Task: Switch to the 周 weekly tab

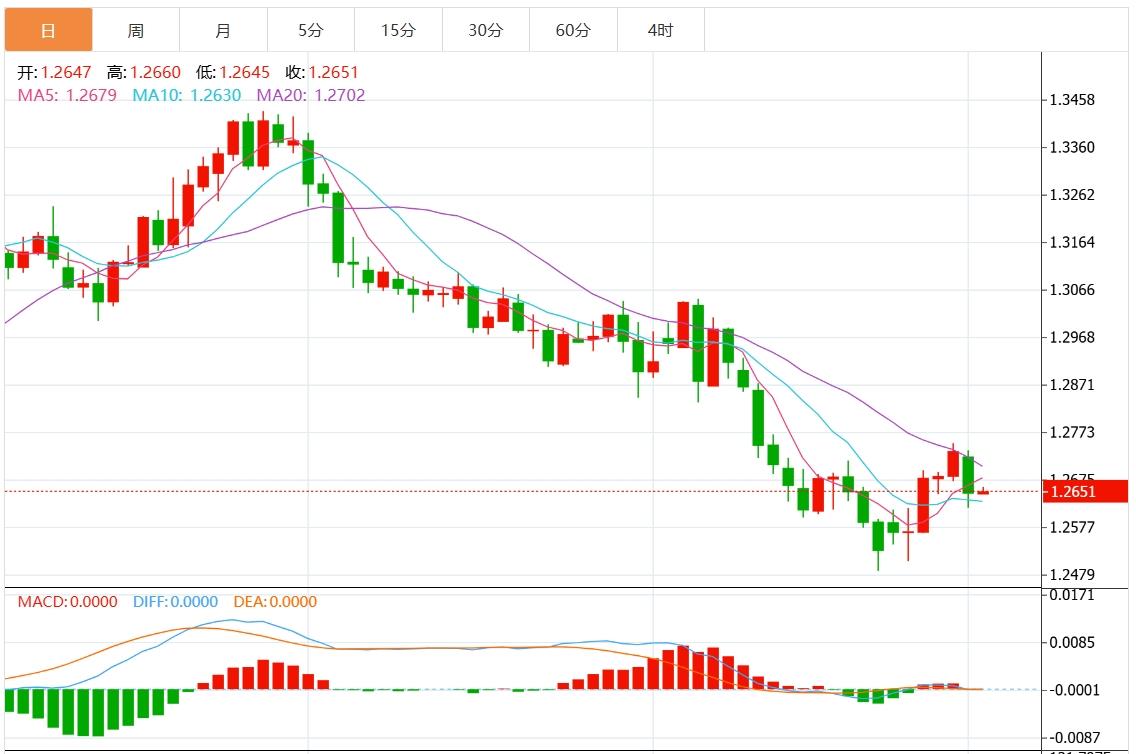Action: coord(136,30)
